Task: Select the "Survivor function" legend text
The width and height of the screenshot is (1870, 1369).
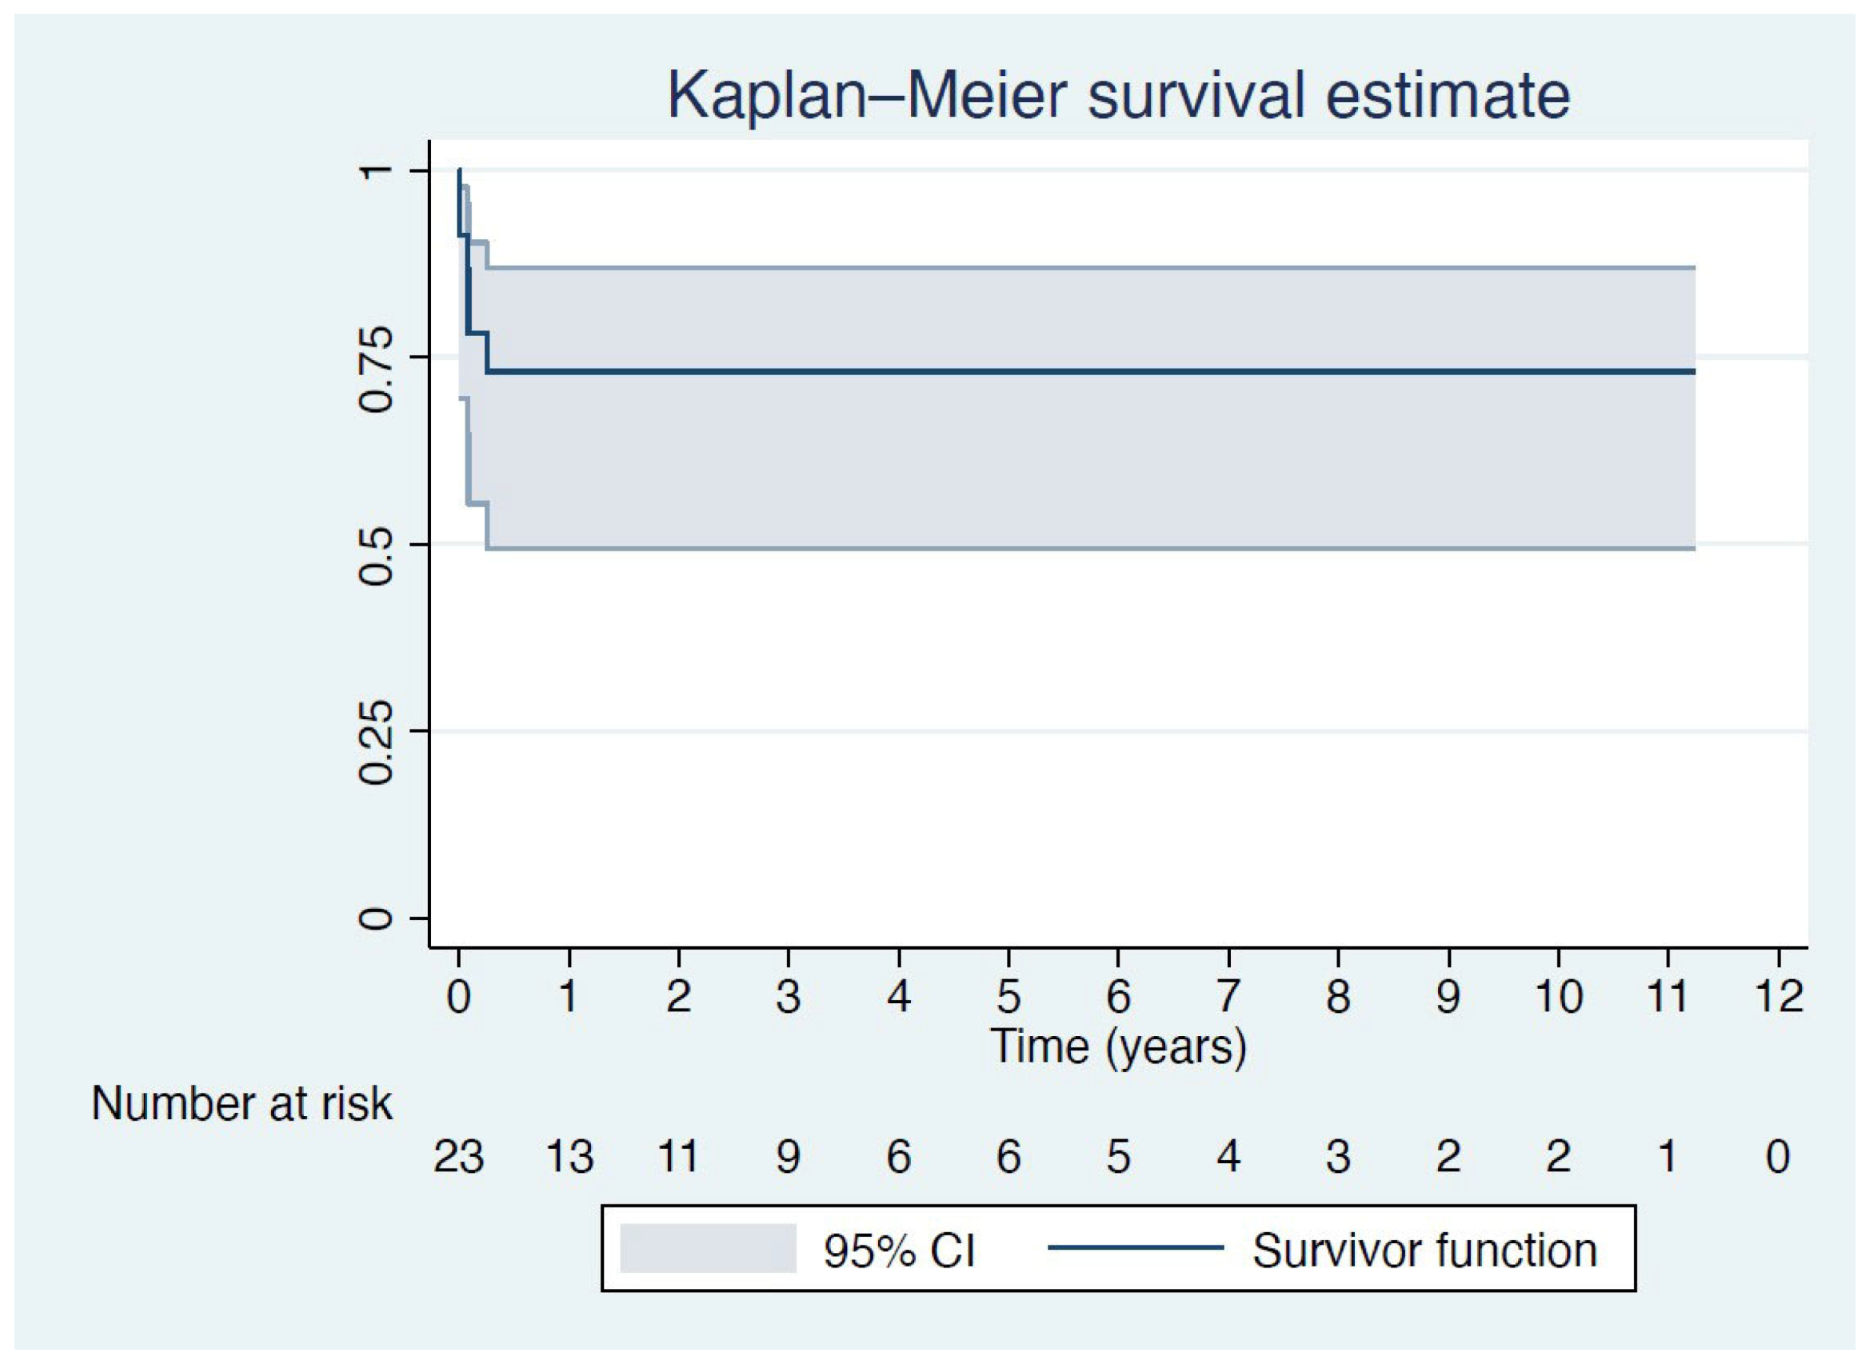Action: point(1424,1250)
